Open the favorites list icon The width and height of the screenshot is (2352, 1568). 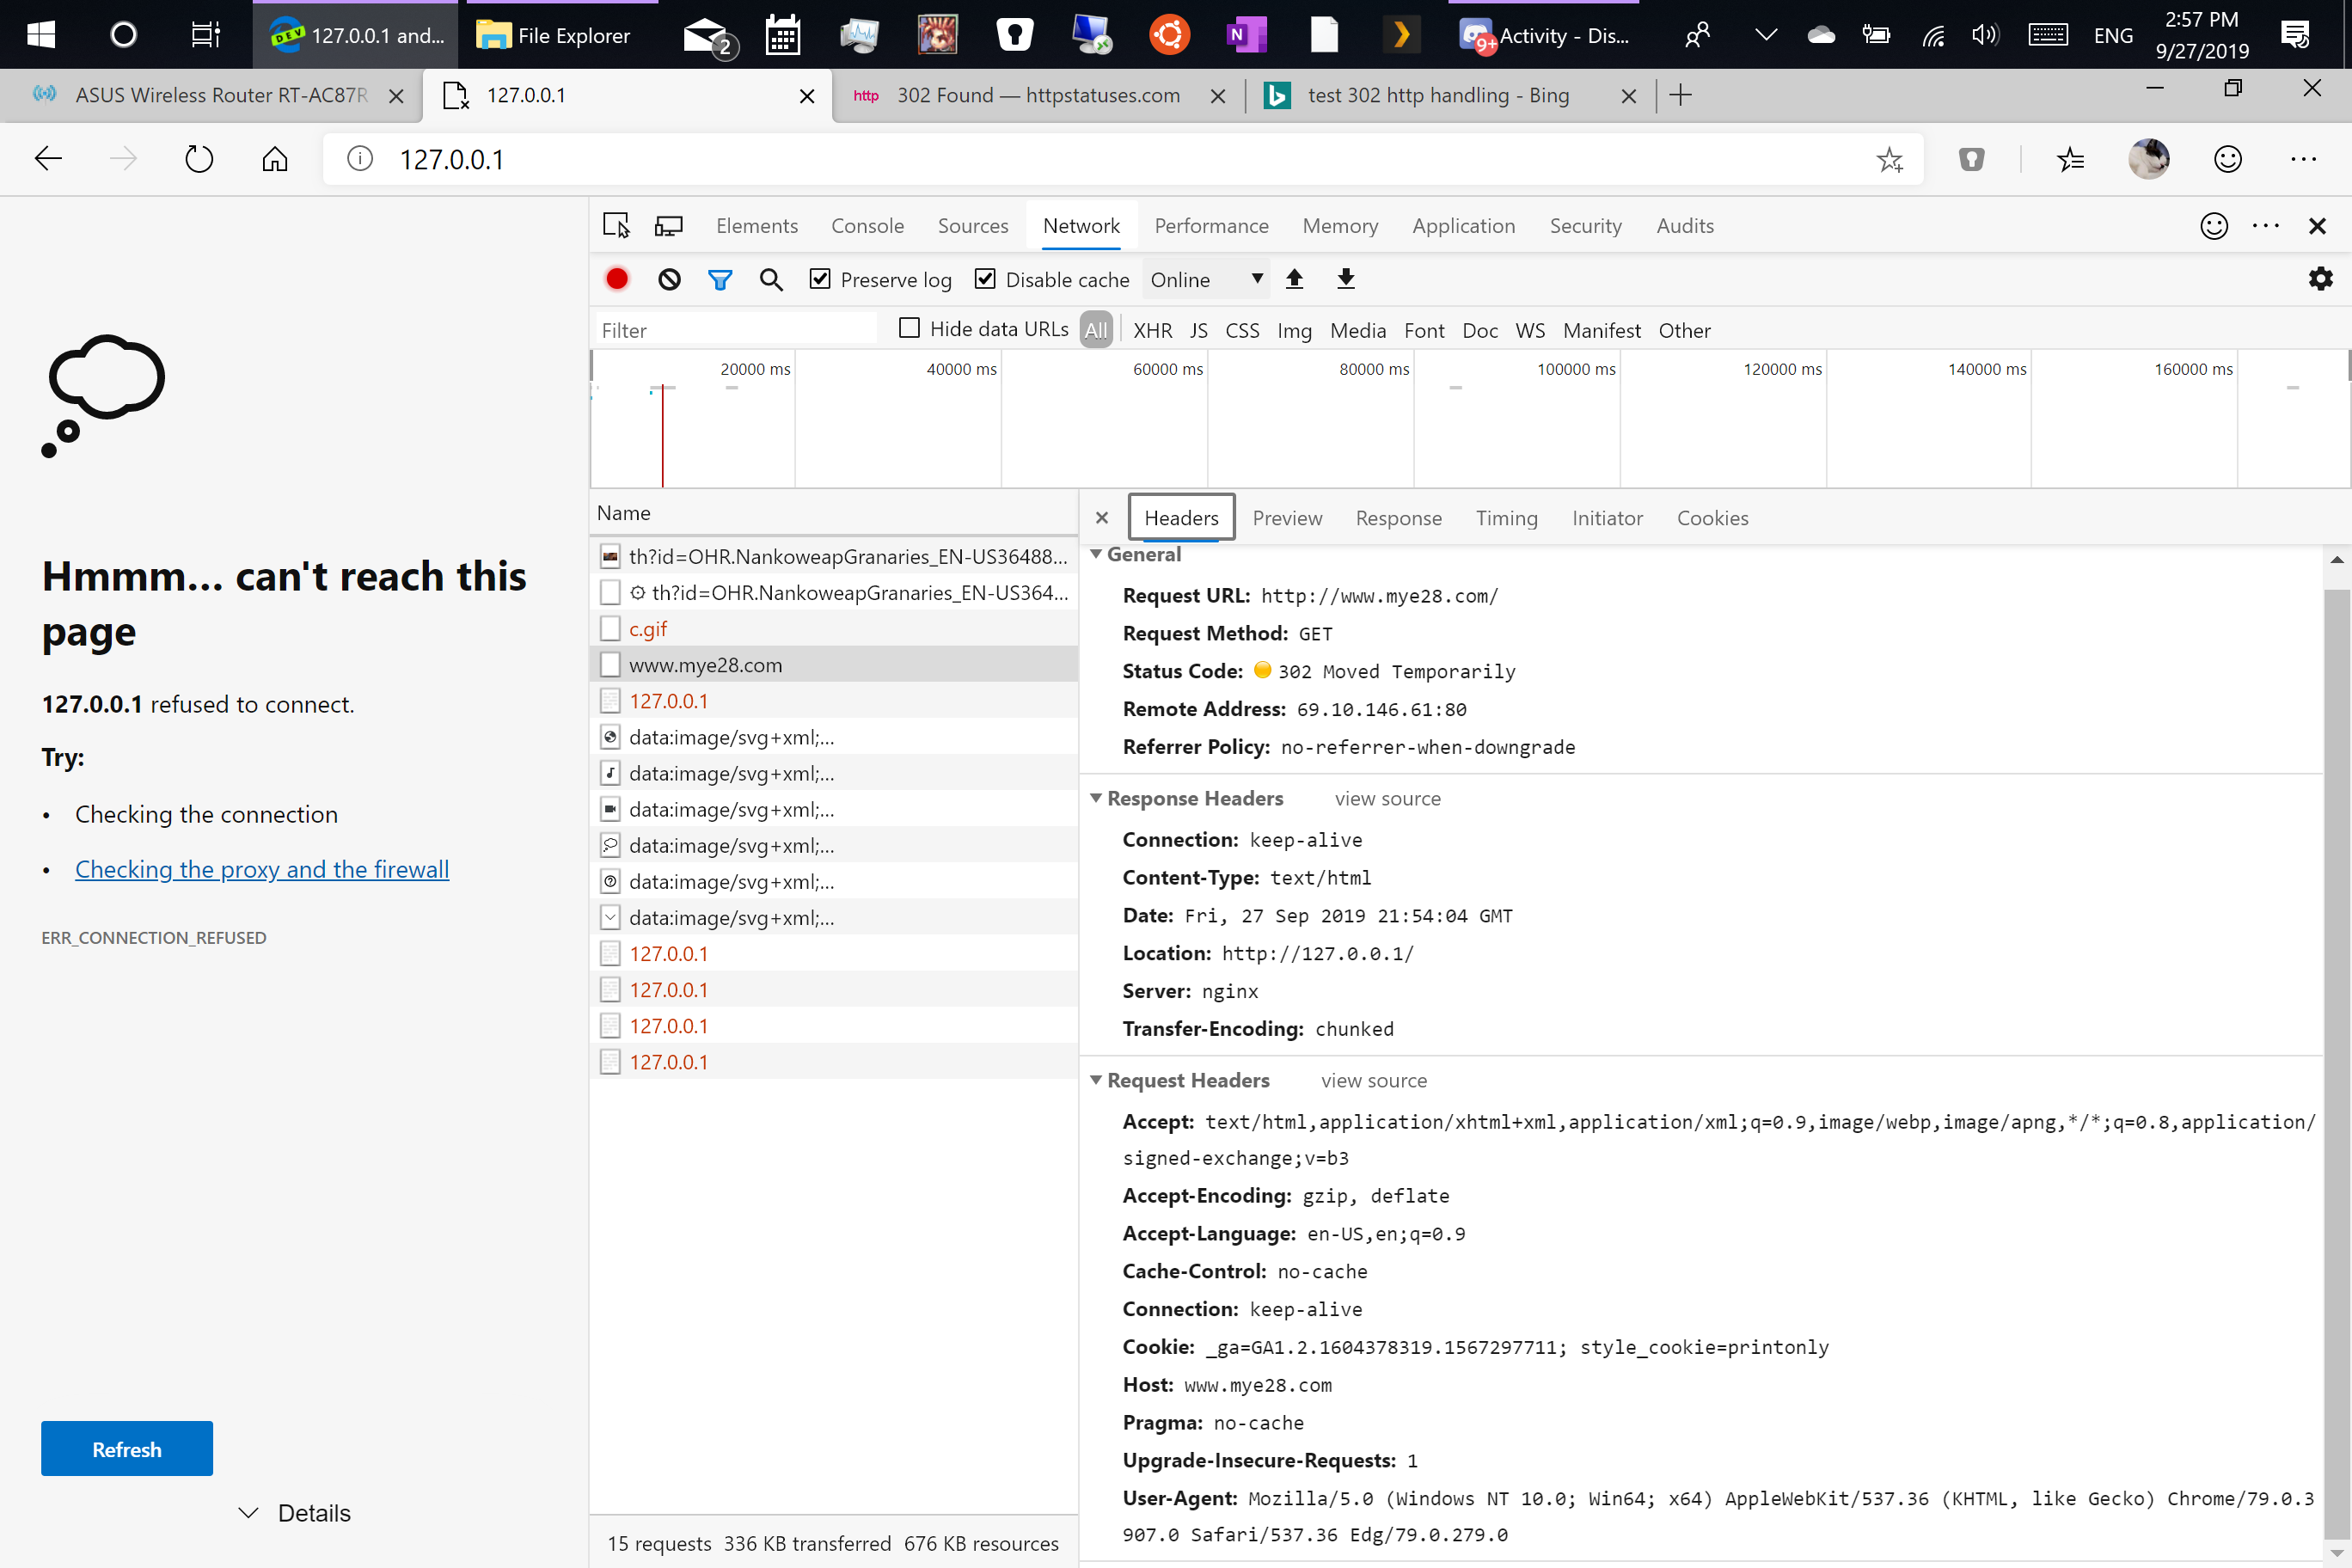click(x=2070, y=159)
